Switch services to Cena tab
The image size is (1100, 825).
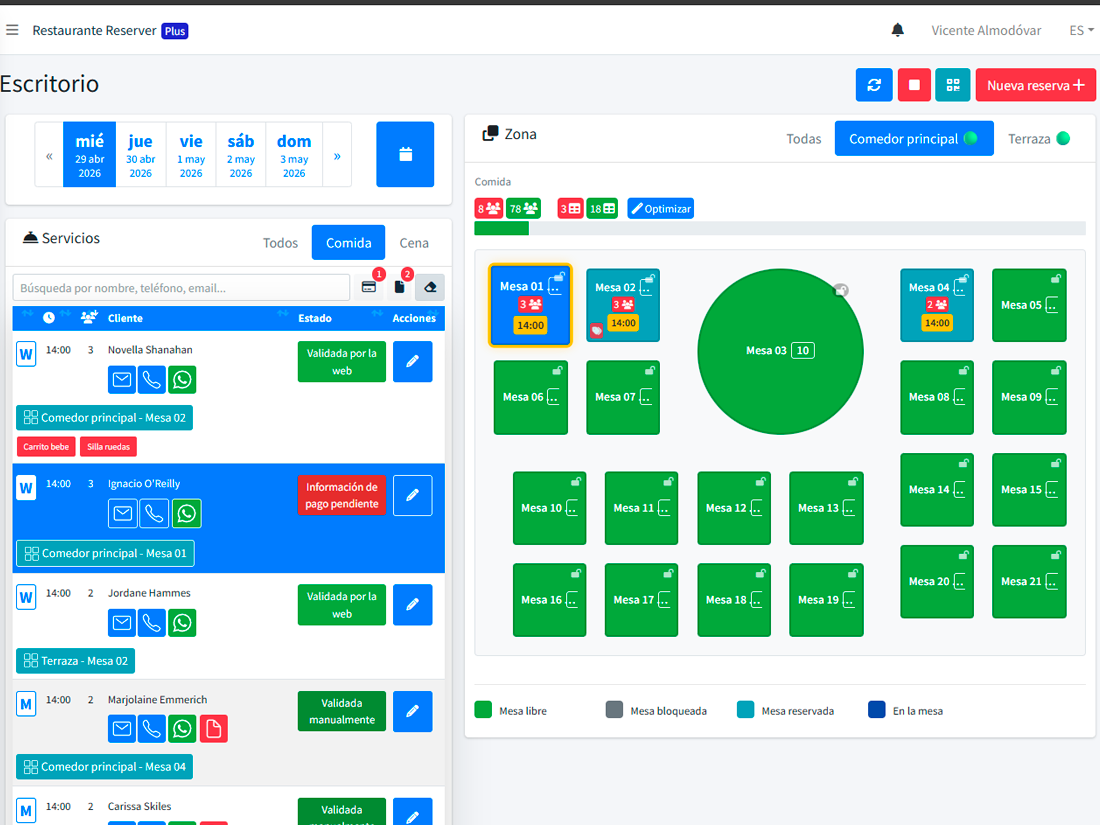(414, 243)
